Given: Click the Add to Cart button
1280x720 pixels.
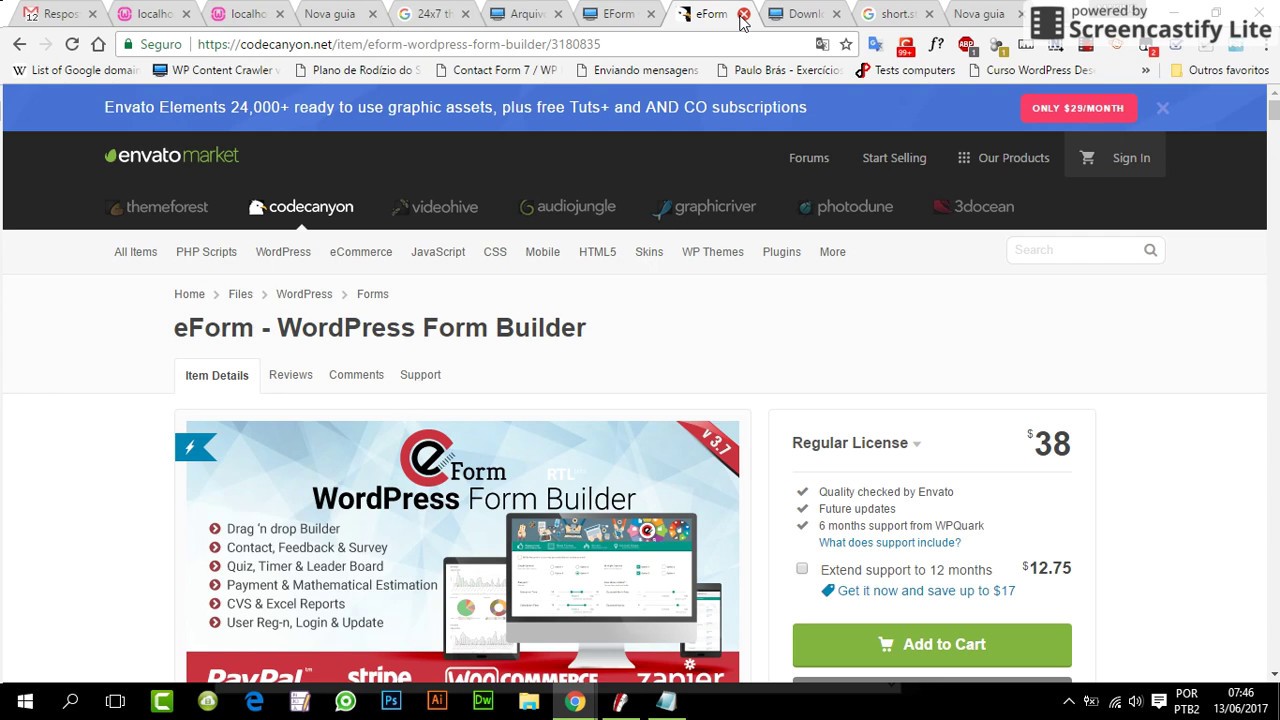Looking at the screenshot, I should pyautogui.click(x=932, y=645).
